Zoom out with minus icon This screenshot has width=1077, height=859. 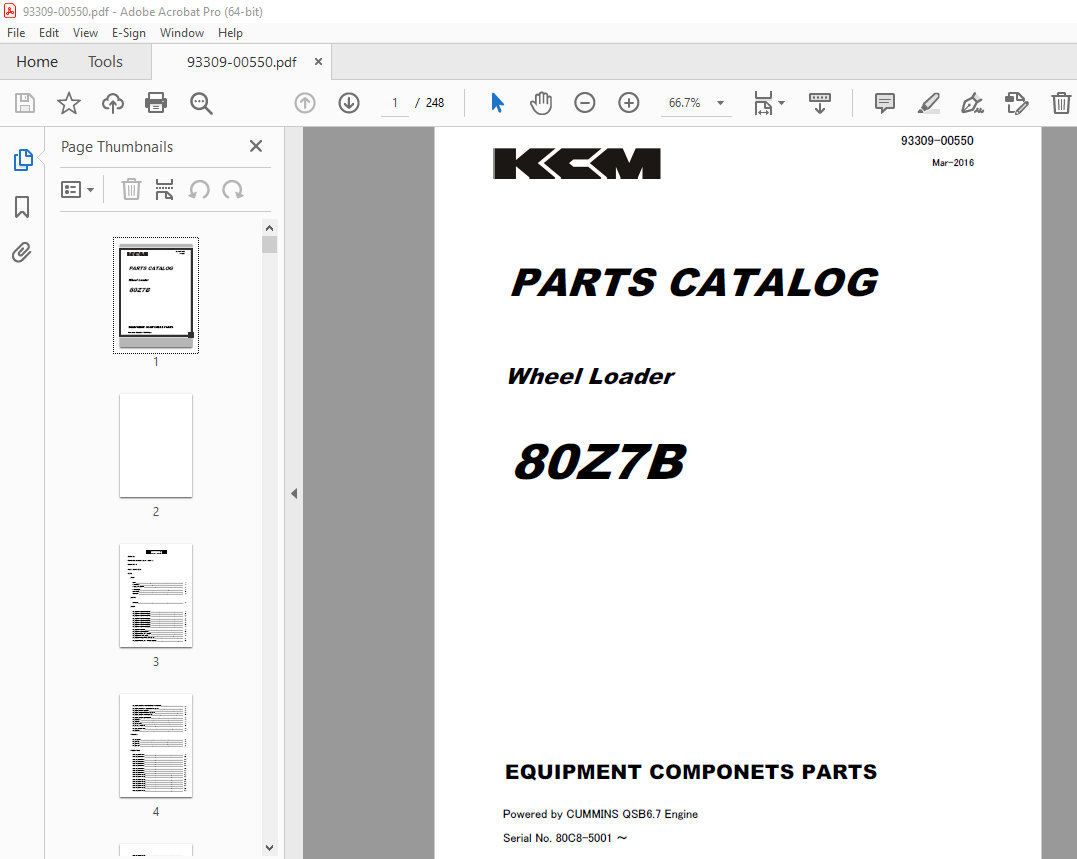[585, 103]
